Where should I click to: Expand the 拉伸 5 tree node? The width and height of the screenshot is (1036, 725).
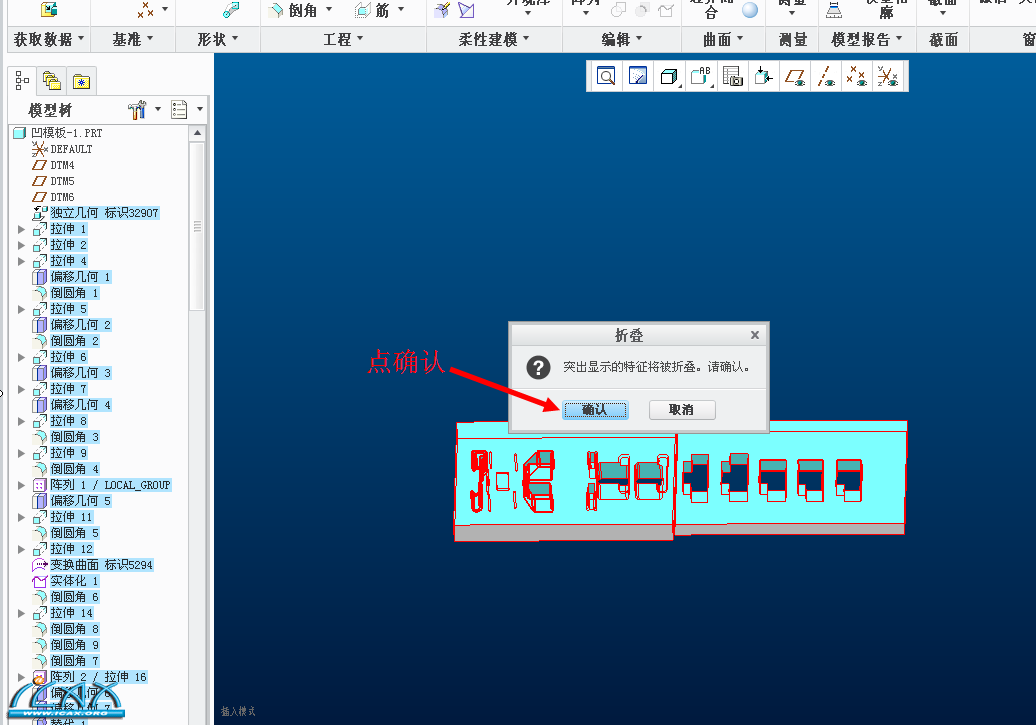pyautogui.click(x=21, y=309)
